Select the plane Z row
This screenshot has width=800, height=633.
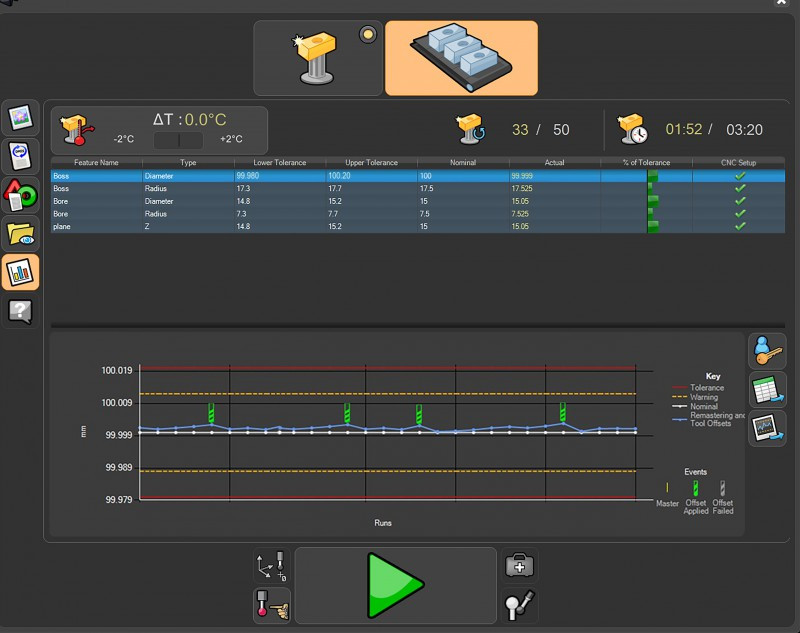418,226
